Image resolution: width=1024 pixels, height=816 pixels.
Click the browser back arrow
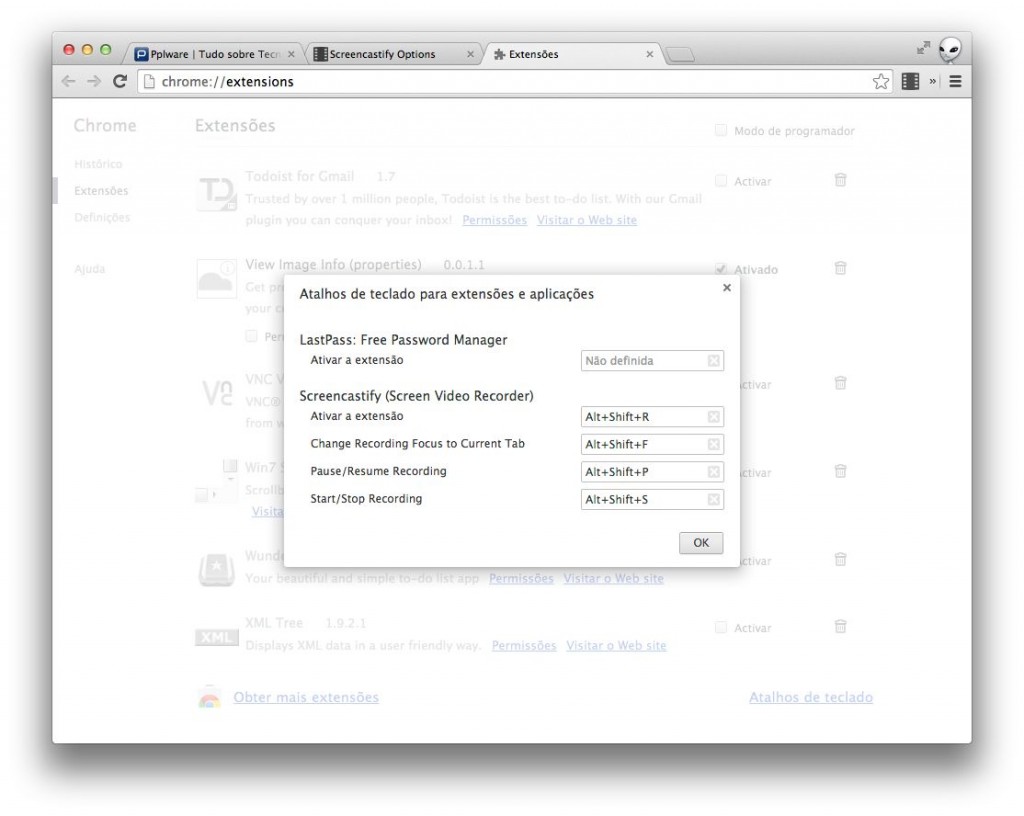tap(69, 81)
